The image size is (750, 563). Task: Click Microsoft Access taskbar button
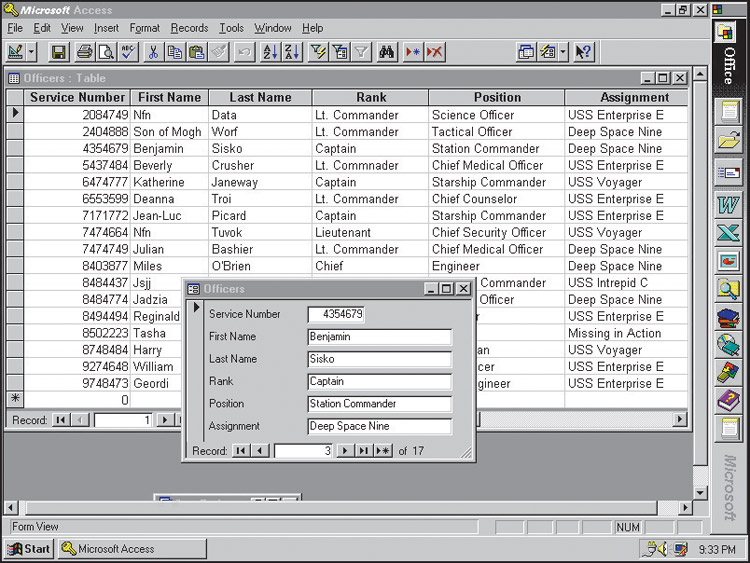(x=132, y=549)
